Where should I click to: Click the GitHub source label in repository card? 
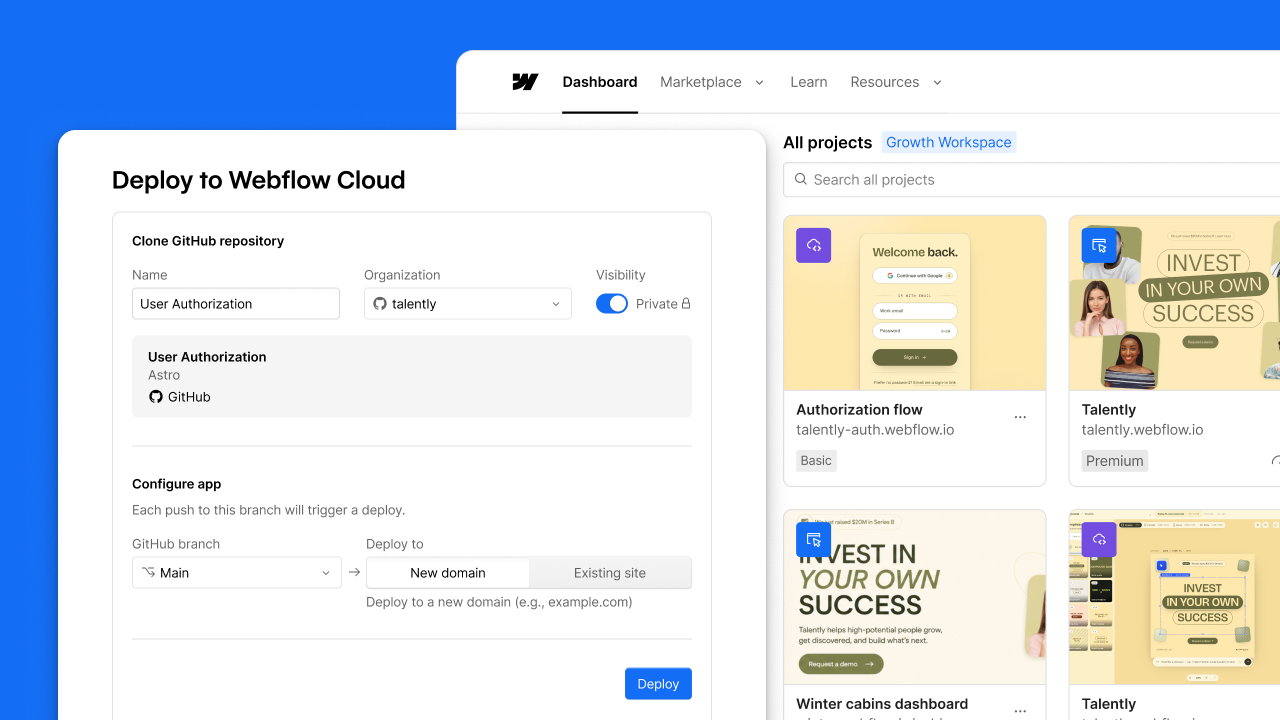click(x=180, y=397)
